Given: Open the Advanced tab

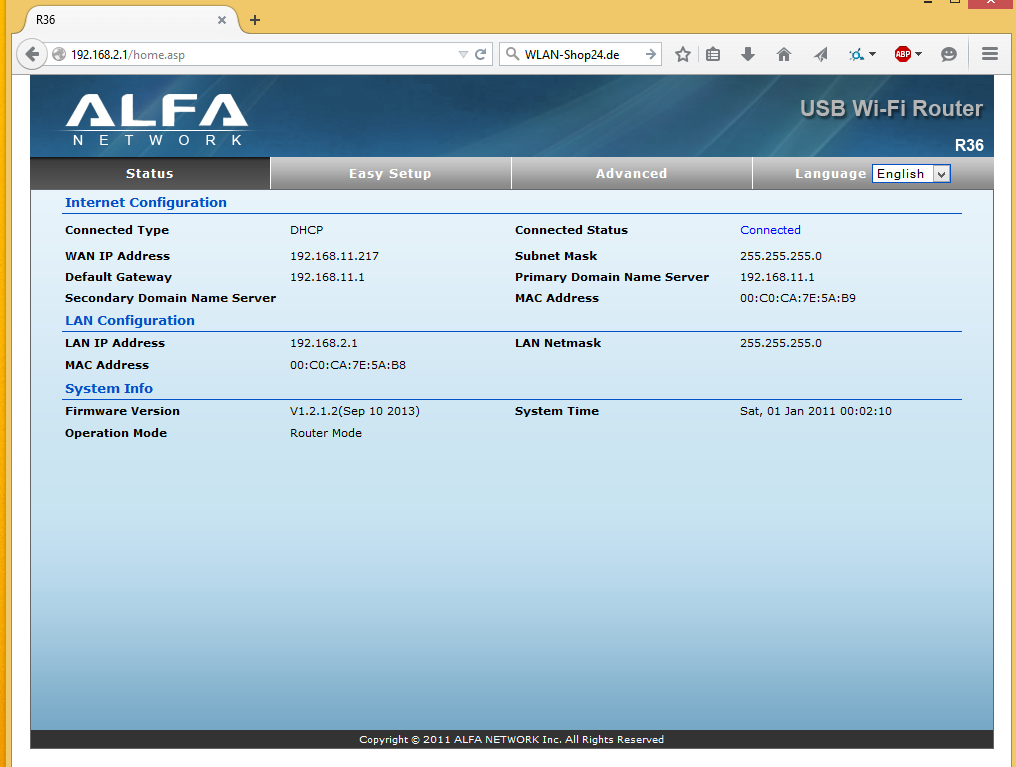Looking at the screenshot, I should (631, 174).
